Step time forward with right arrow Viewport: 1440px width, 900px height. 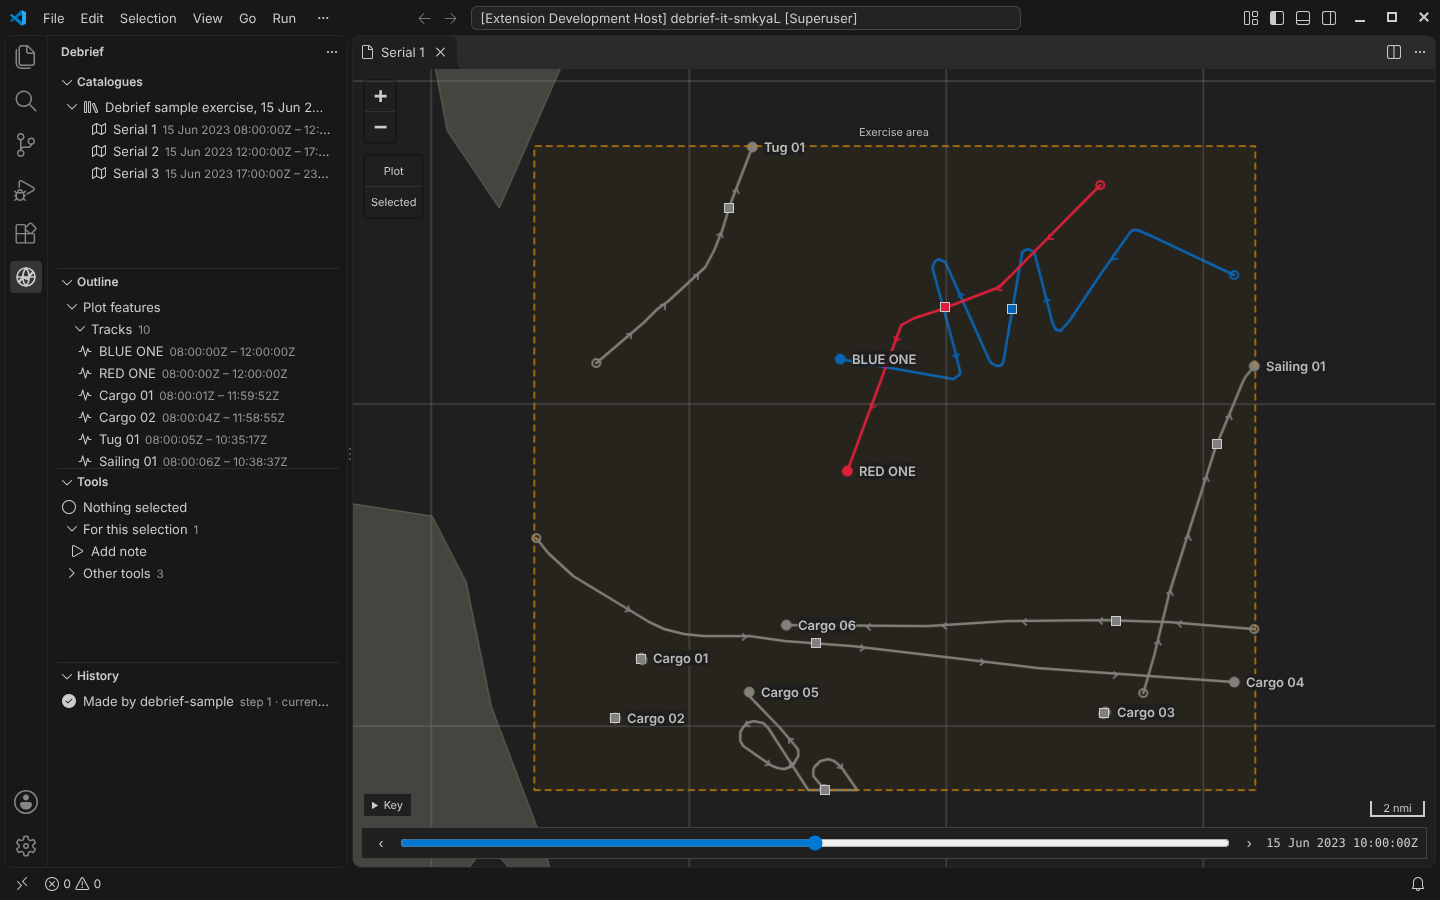tap(1249, 843)
